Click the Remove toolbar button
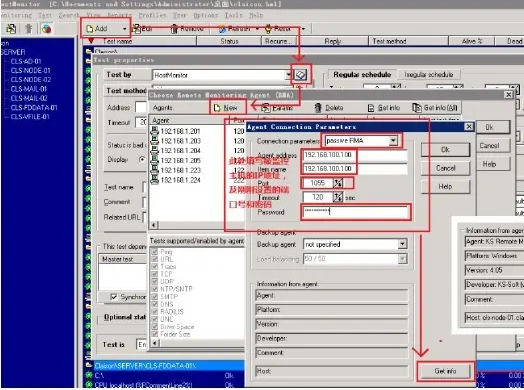524x390 pixels. (x=187, y=29)
